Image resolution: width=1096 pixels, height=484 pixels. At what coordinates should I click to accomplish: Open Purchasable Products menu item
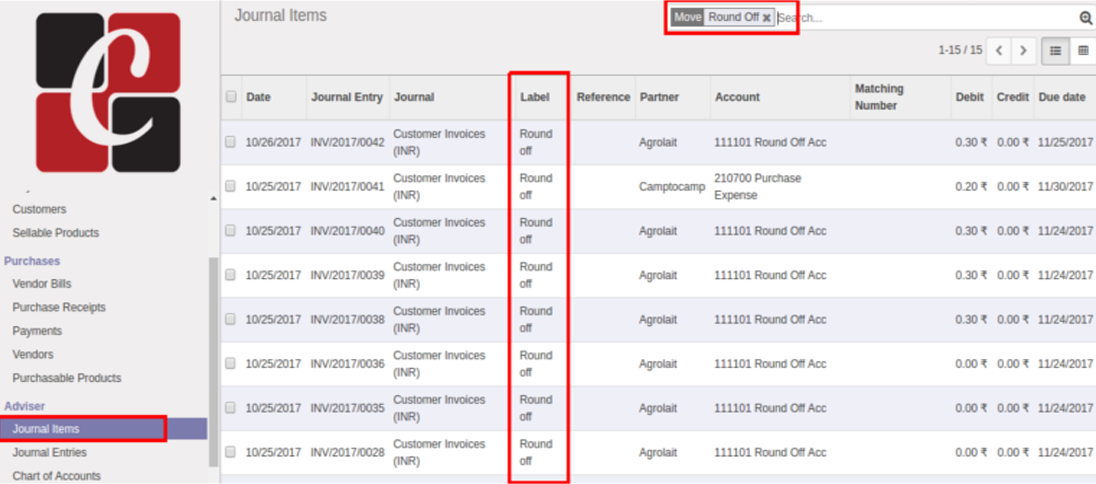point(67,378)
